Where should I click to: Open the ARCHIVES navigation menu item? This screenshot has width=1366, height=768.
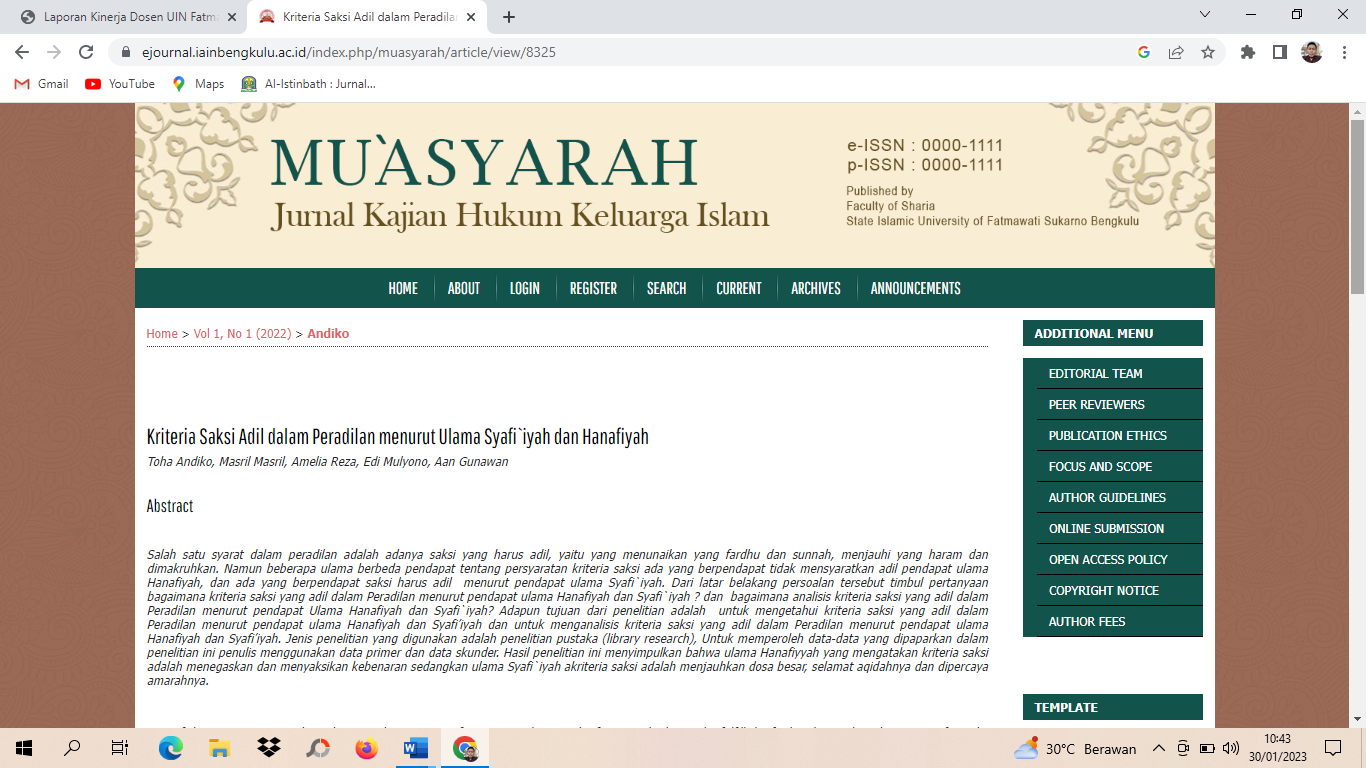click(x=815, y=288)
